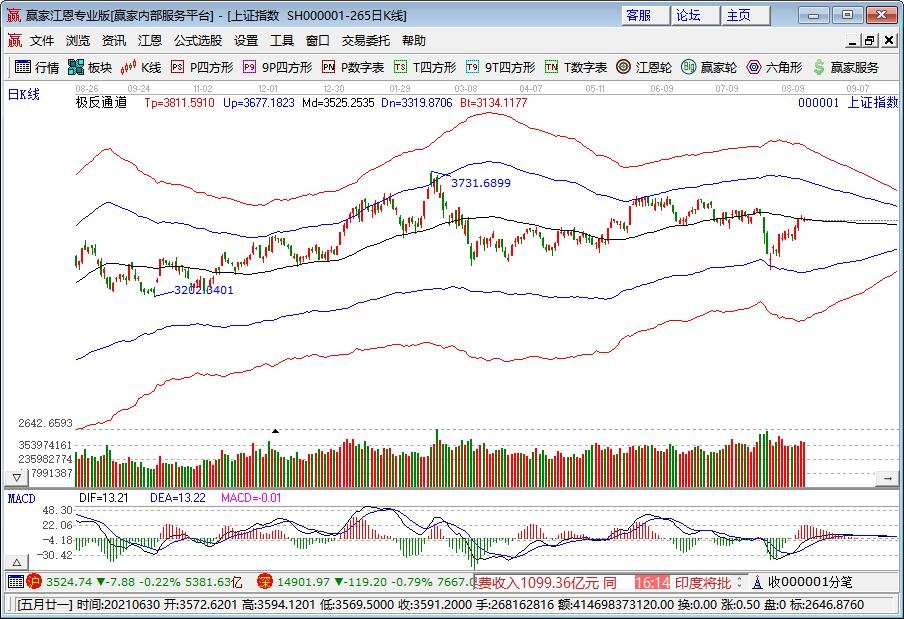Select the T四方形 time square tool
This screenshot has width=904, height=619.
click(x=424, y=67)
